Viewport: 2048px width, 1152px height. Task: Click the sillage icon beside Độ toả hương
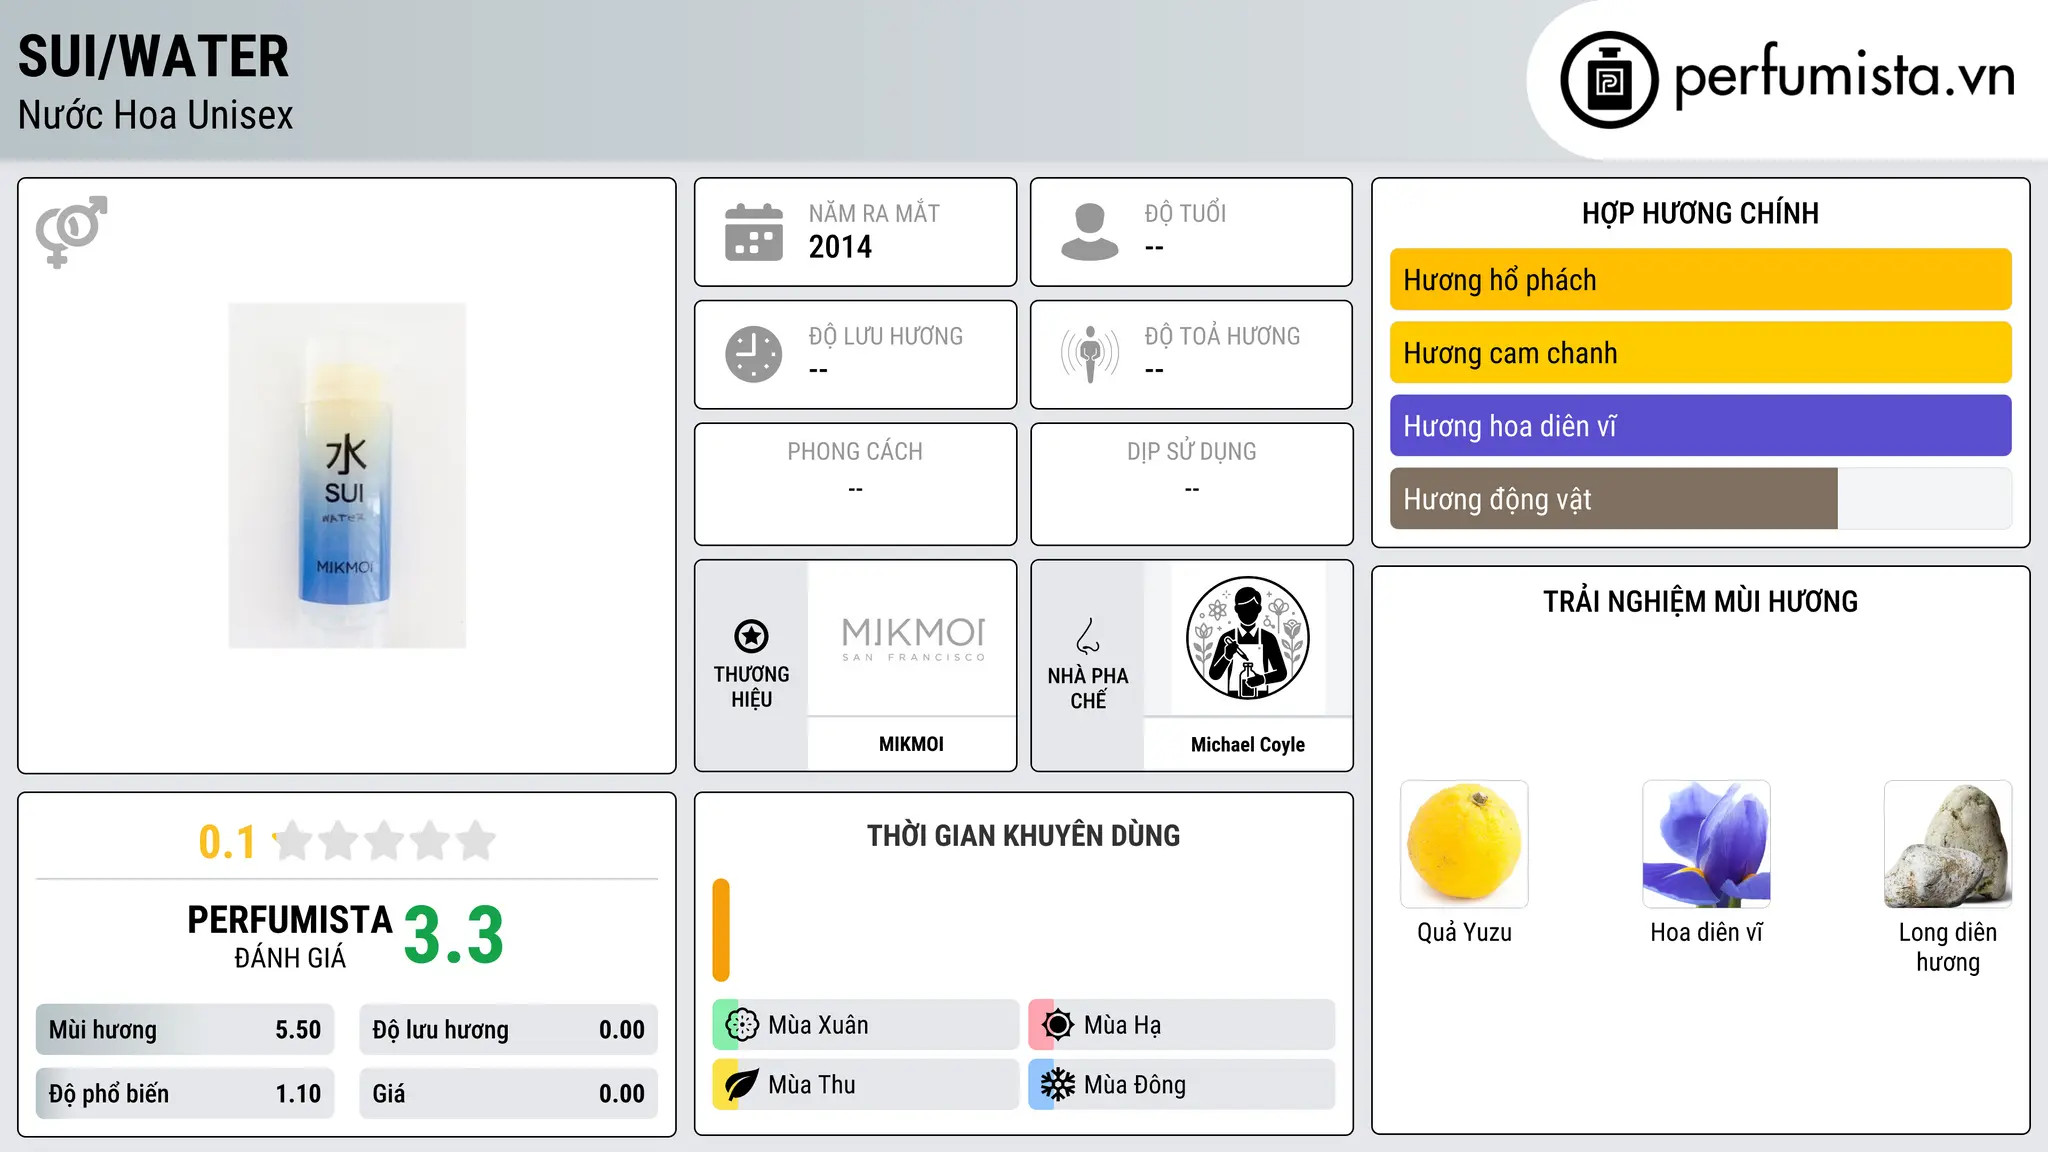[x=1090, y=354]
